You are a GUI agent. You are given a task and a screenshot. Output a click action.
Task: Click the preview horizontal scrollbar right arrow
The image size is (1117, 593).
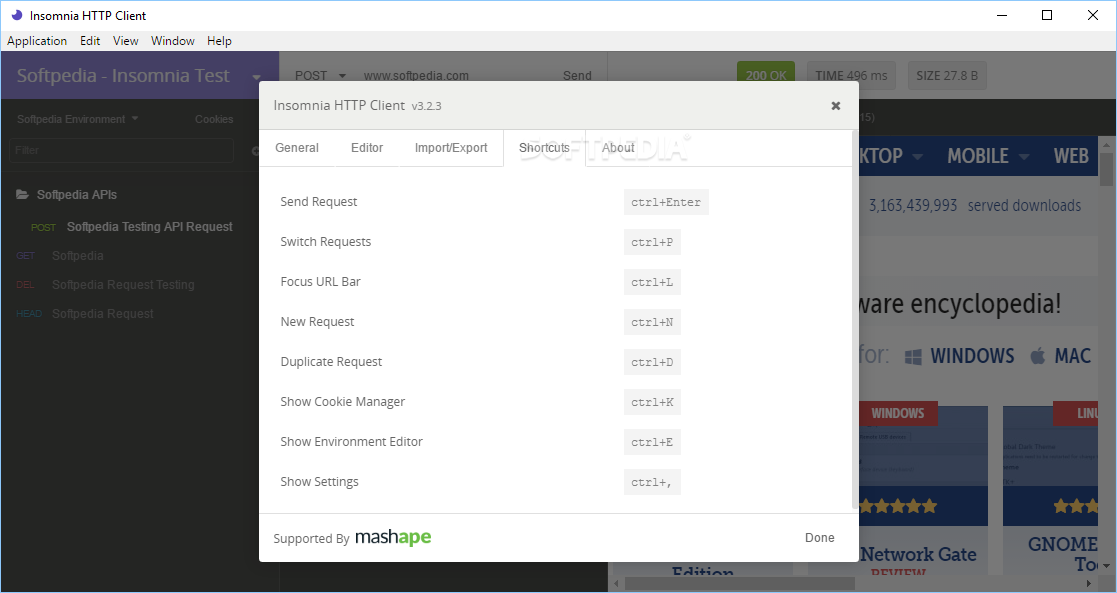coord(1088,584)
